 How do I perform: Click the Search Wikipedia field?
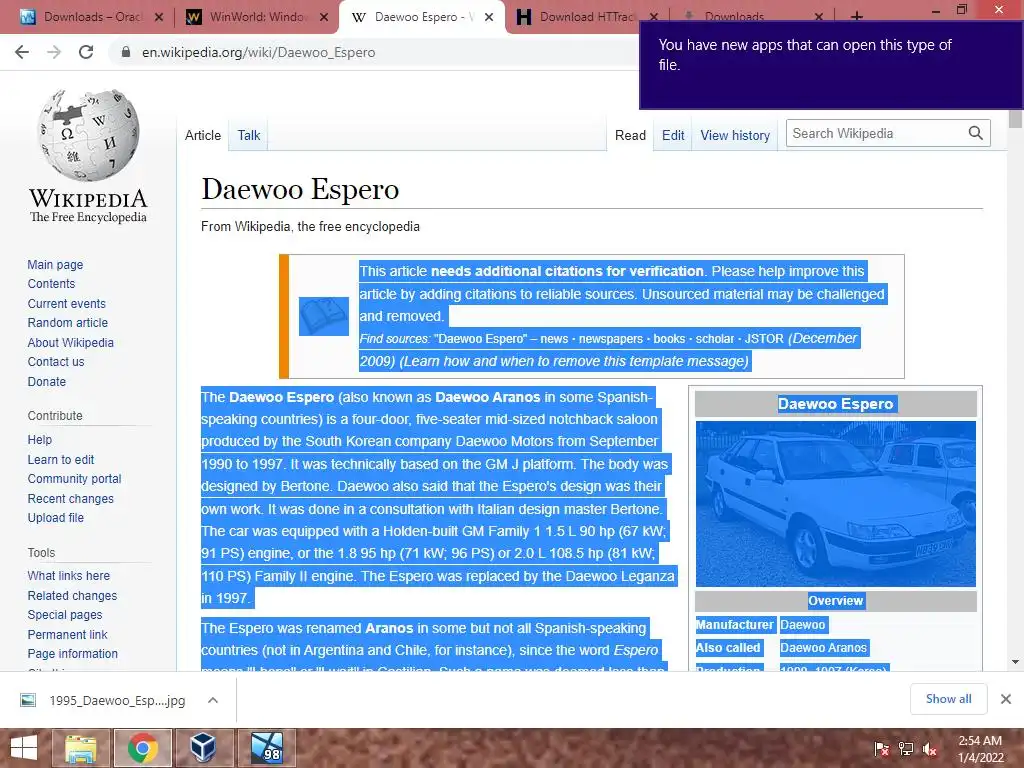[876, 133]
